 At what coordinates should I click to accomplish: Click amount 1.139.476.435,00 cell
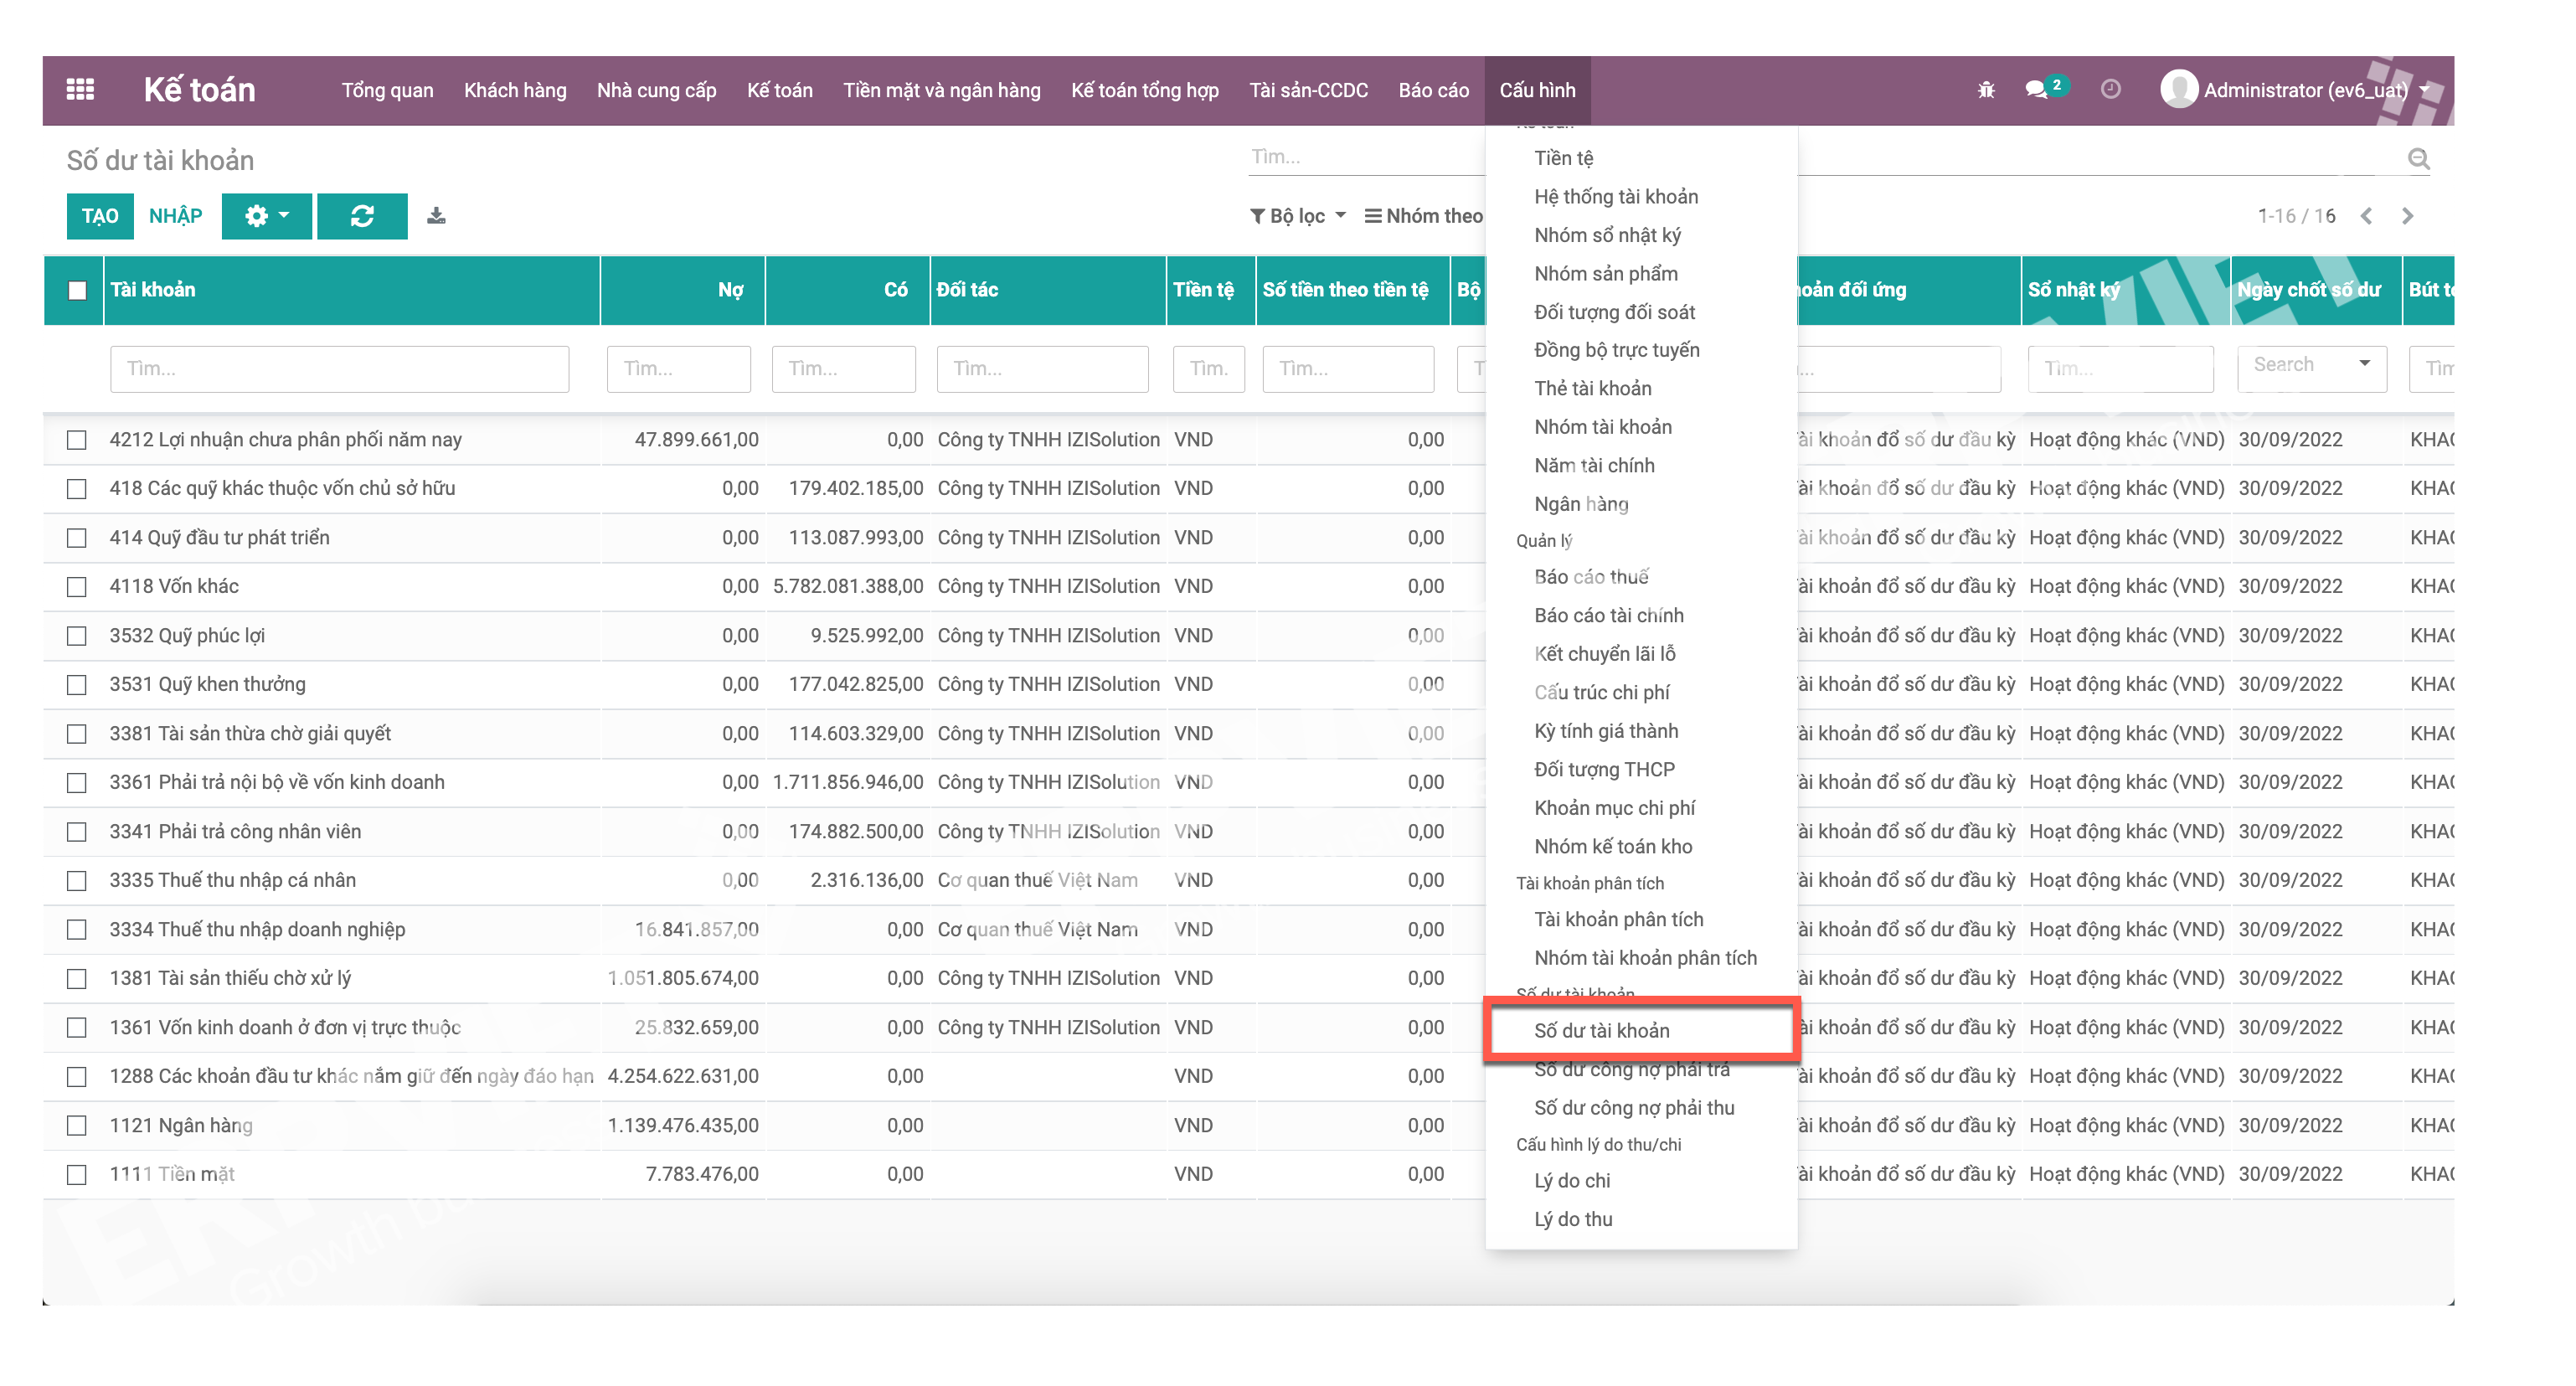click(x=683, y=1126)
